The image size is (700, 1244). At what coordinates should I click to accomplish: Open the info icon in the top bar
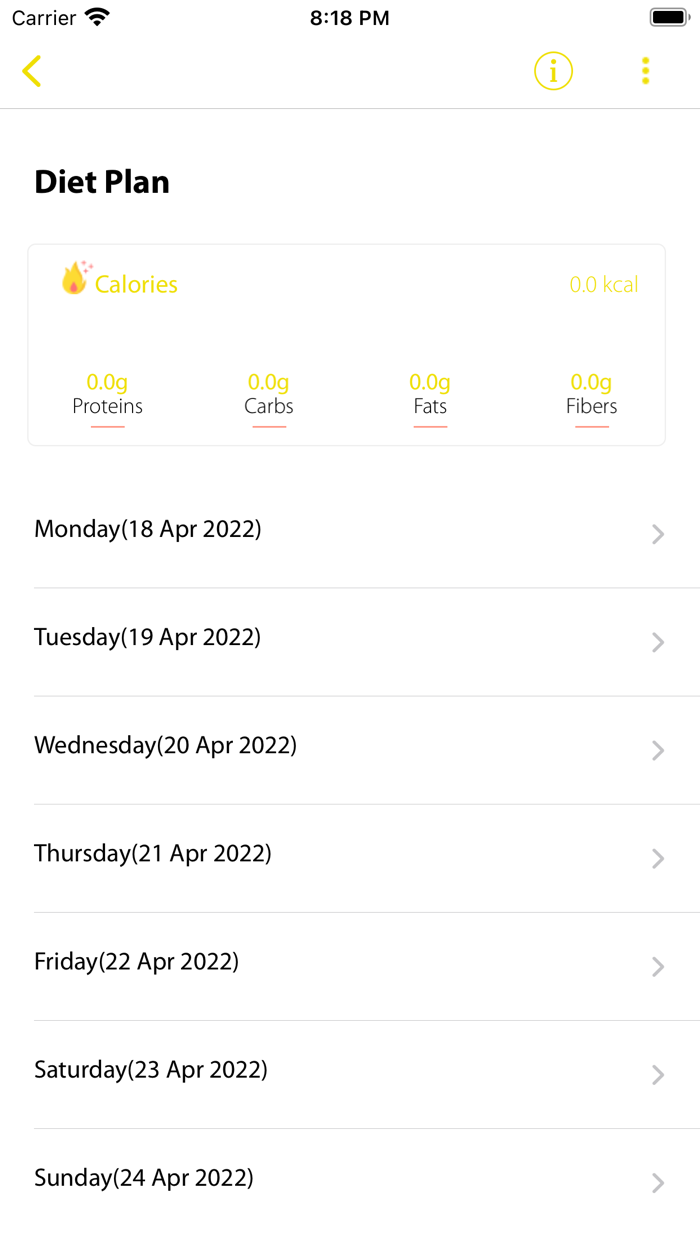coord(553,71)
